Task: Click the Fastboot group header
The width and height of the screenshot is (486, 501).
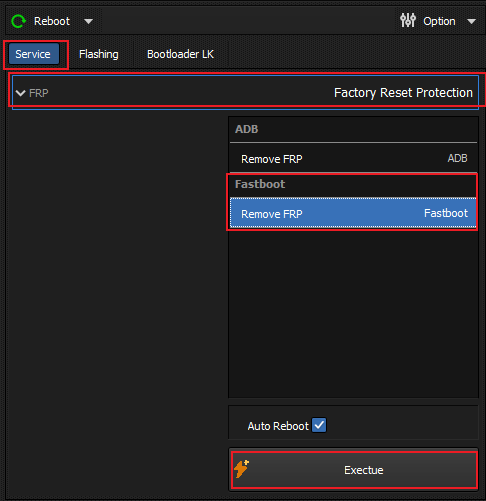Action: [x=353, y=184]
